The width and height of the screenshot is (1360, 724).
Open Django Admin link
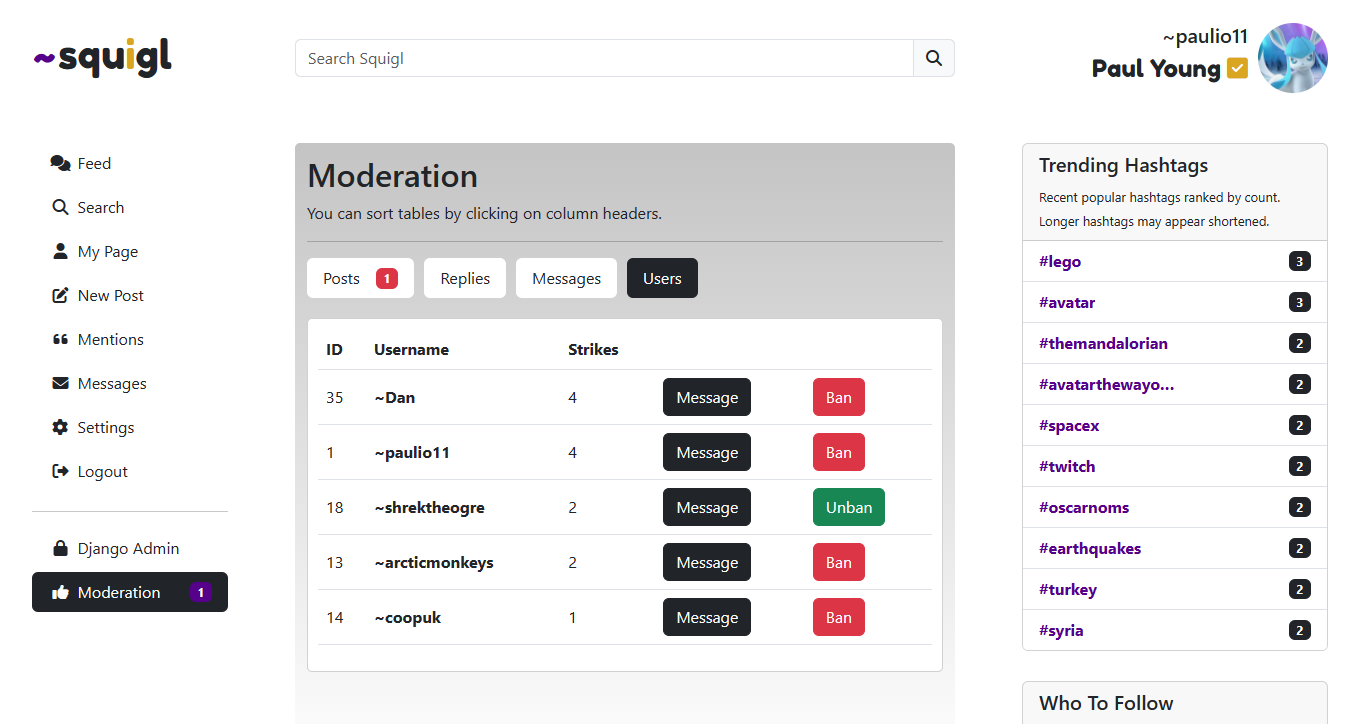[128, 548]
